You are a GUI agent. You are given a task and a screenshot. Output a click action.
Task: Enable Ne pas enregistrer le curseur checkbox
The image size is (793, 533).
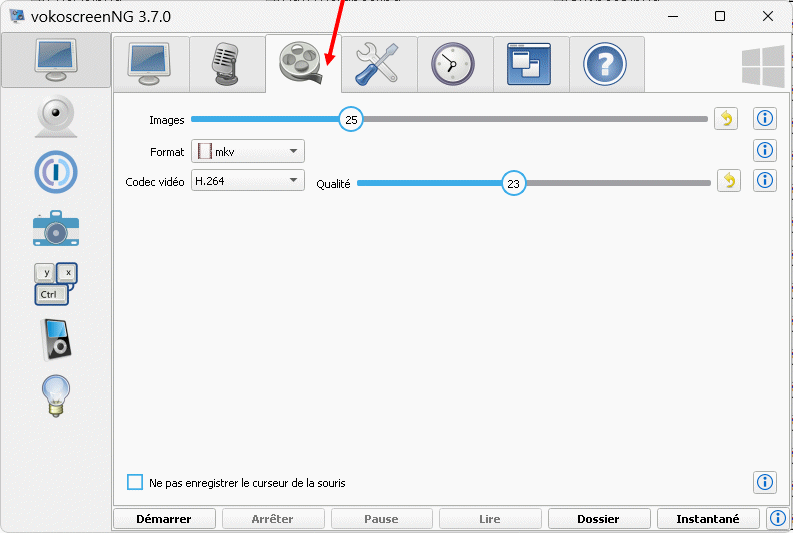pos(135,482)
